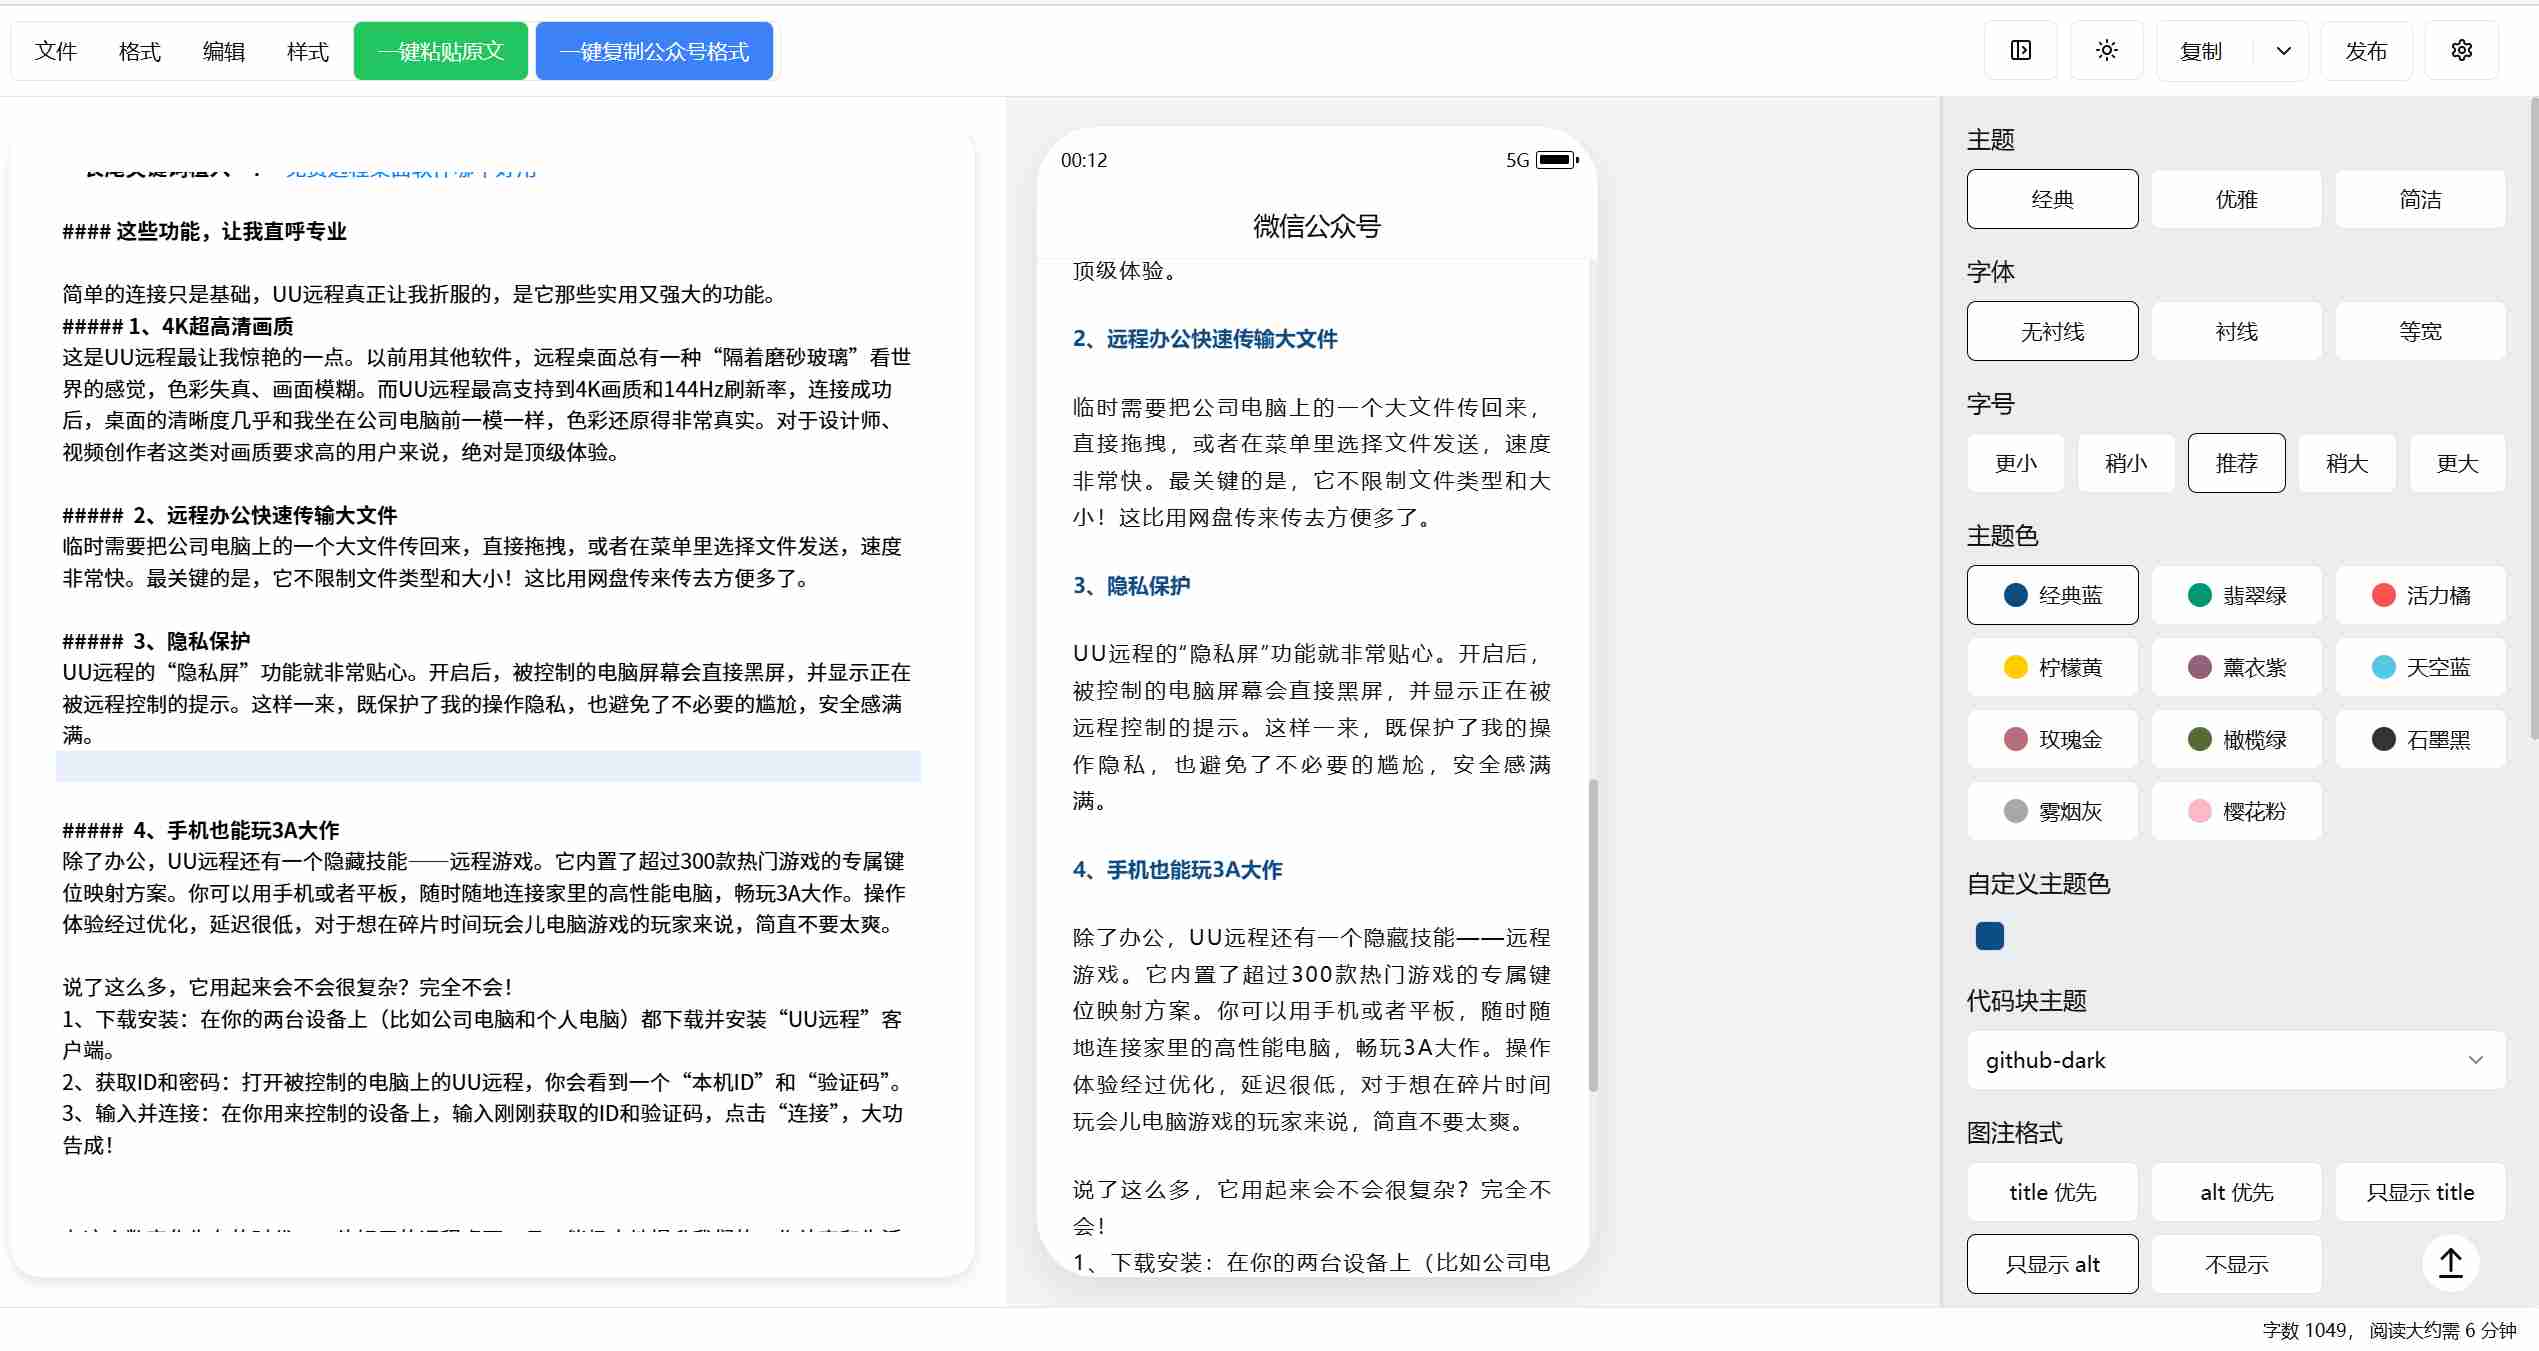The height and width of the screenshot is (1351, 2539).
Task: Pick the 薰衣紫 theme color
Action: [x=2236, y=667]
